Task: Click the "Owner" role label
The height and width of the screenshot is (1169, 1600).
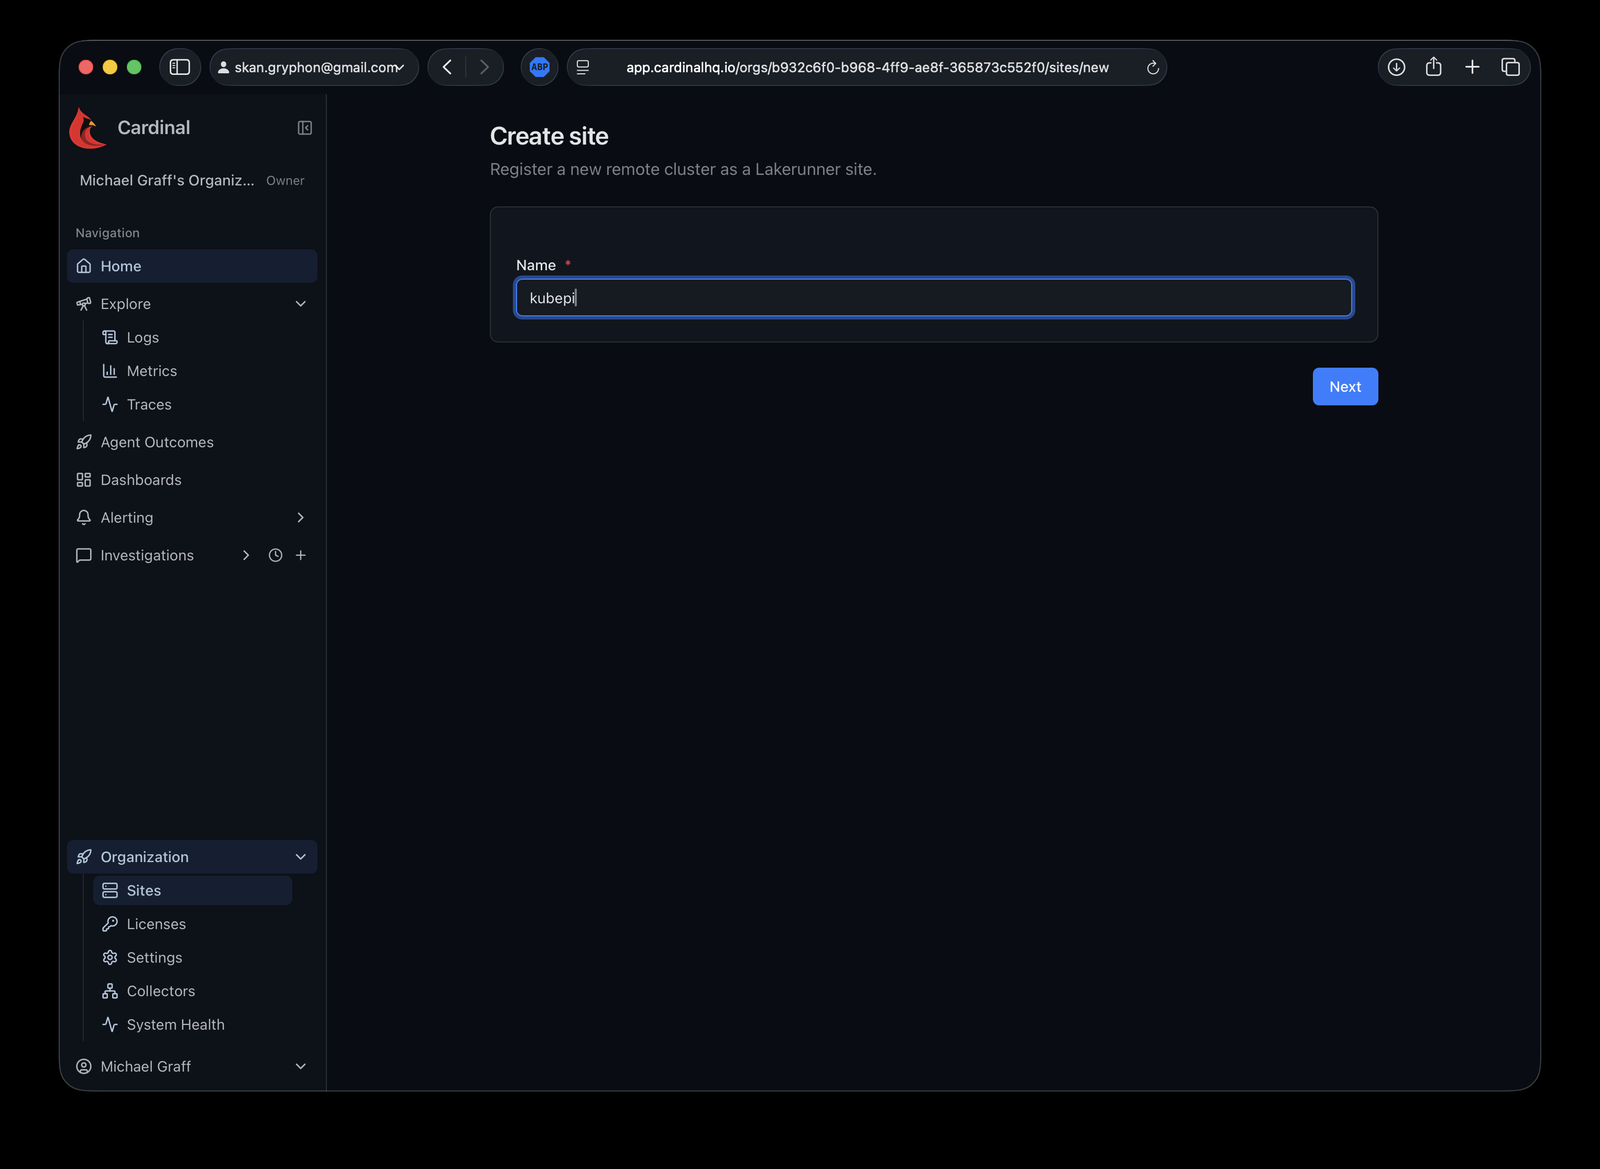Action: pos(285,181)
